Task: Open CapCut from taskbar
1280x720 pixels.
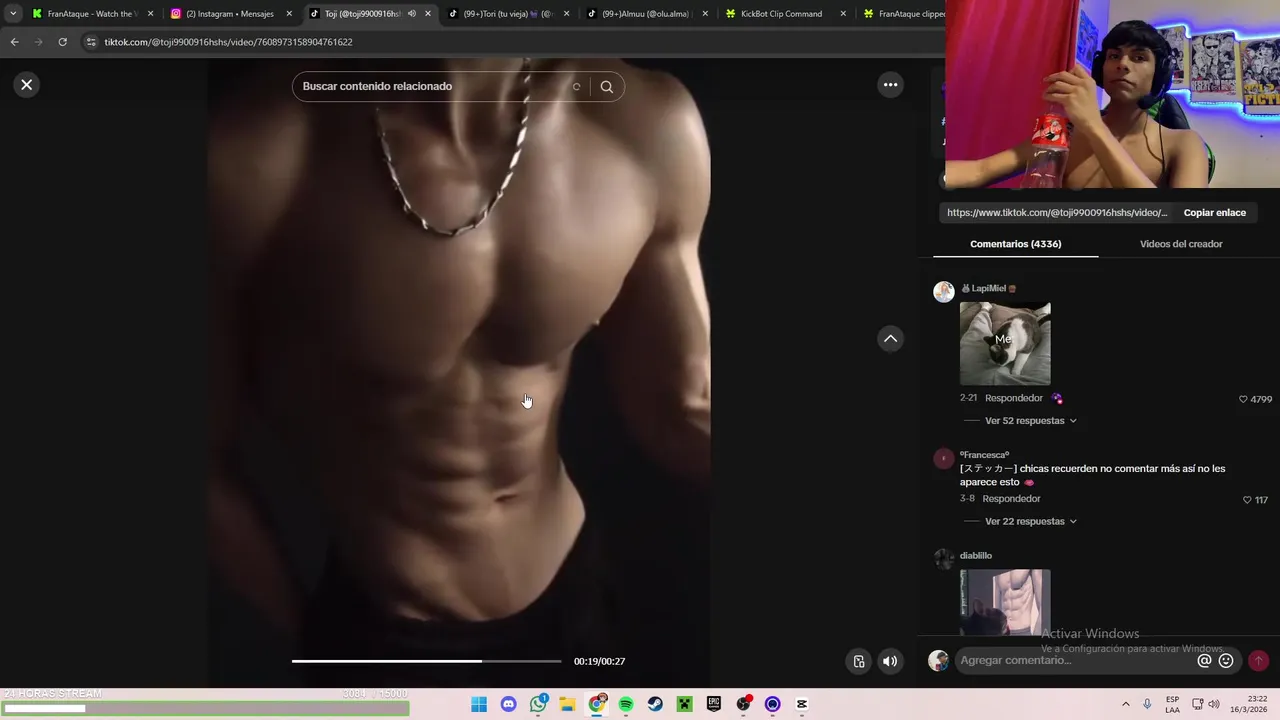Action: 801,704
